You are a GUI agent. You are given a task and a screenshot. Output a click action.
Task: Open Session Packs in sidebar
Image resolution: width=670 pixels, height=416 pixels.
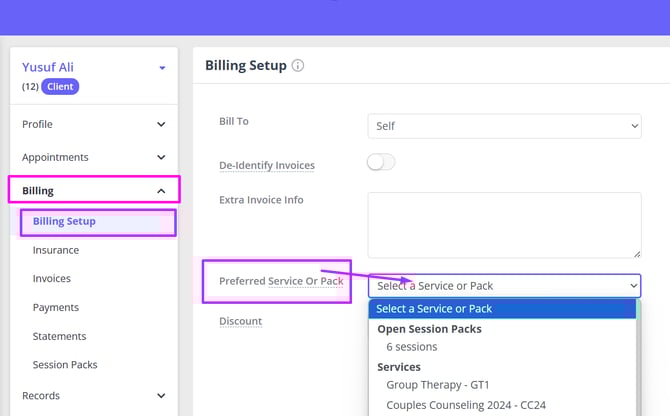pos(65,365)
